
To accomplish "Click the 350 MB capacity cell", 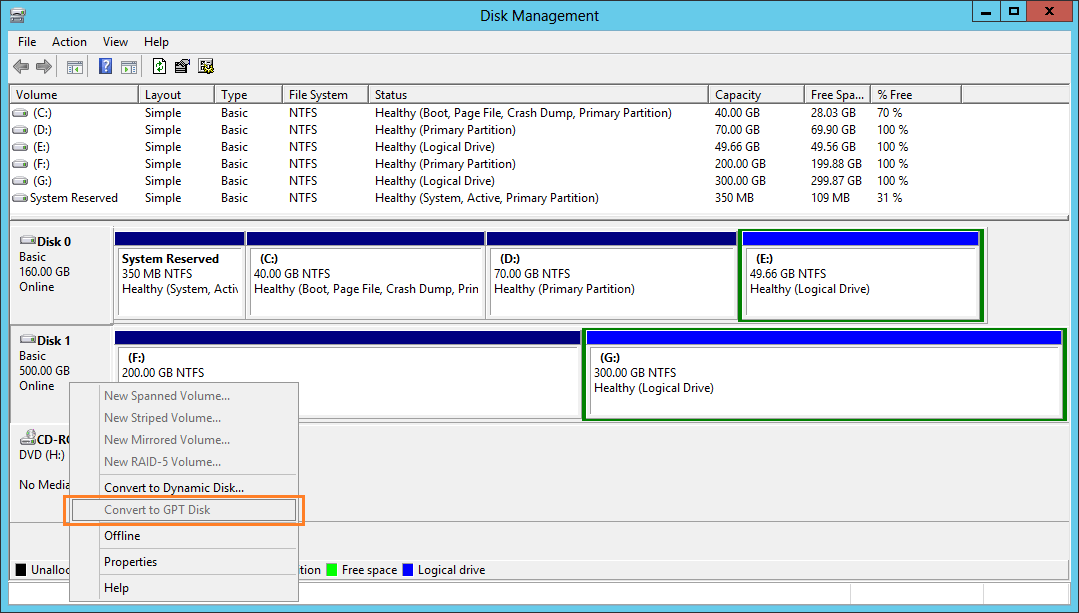I will (734, 198).
